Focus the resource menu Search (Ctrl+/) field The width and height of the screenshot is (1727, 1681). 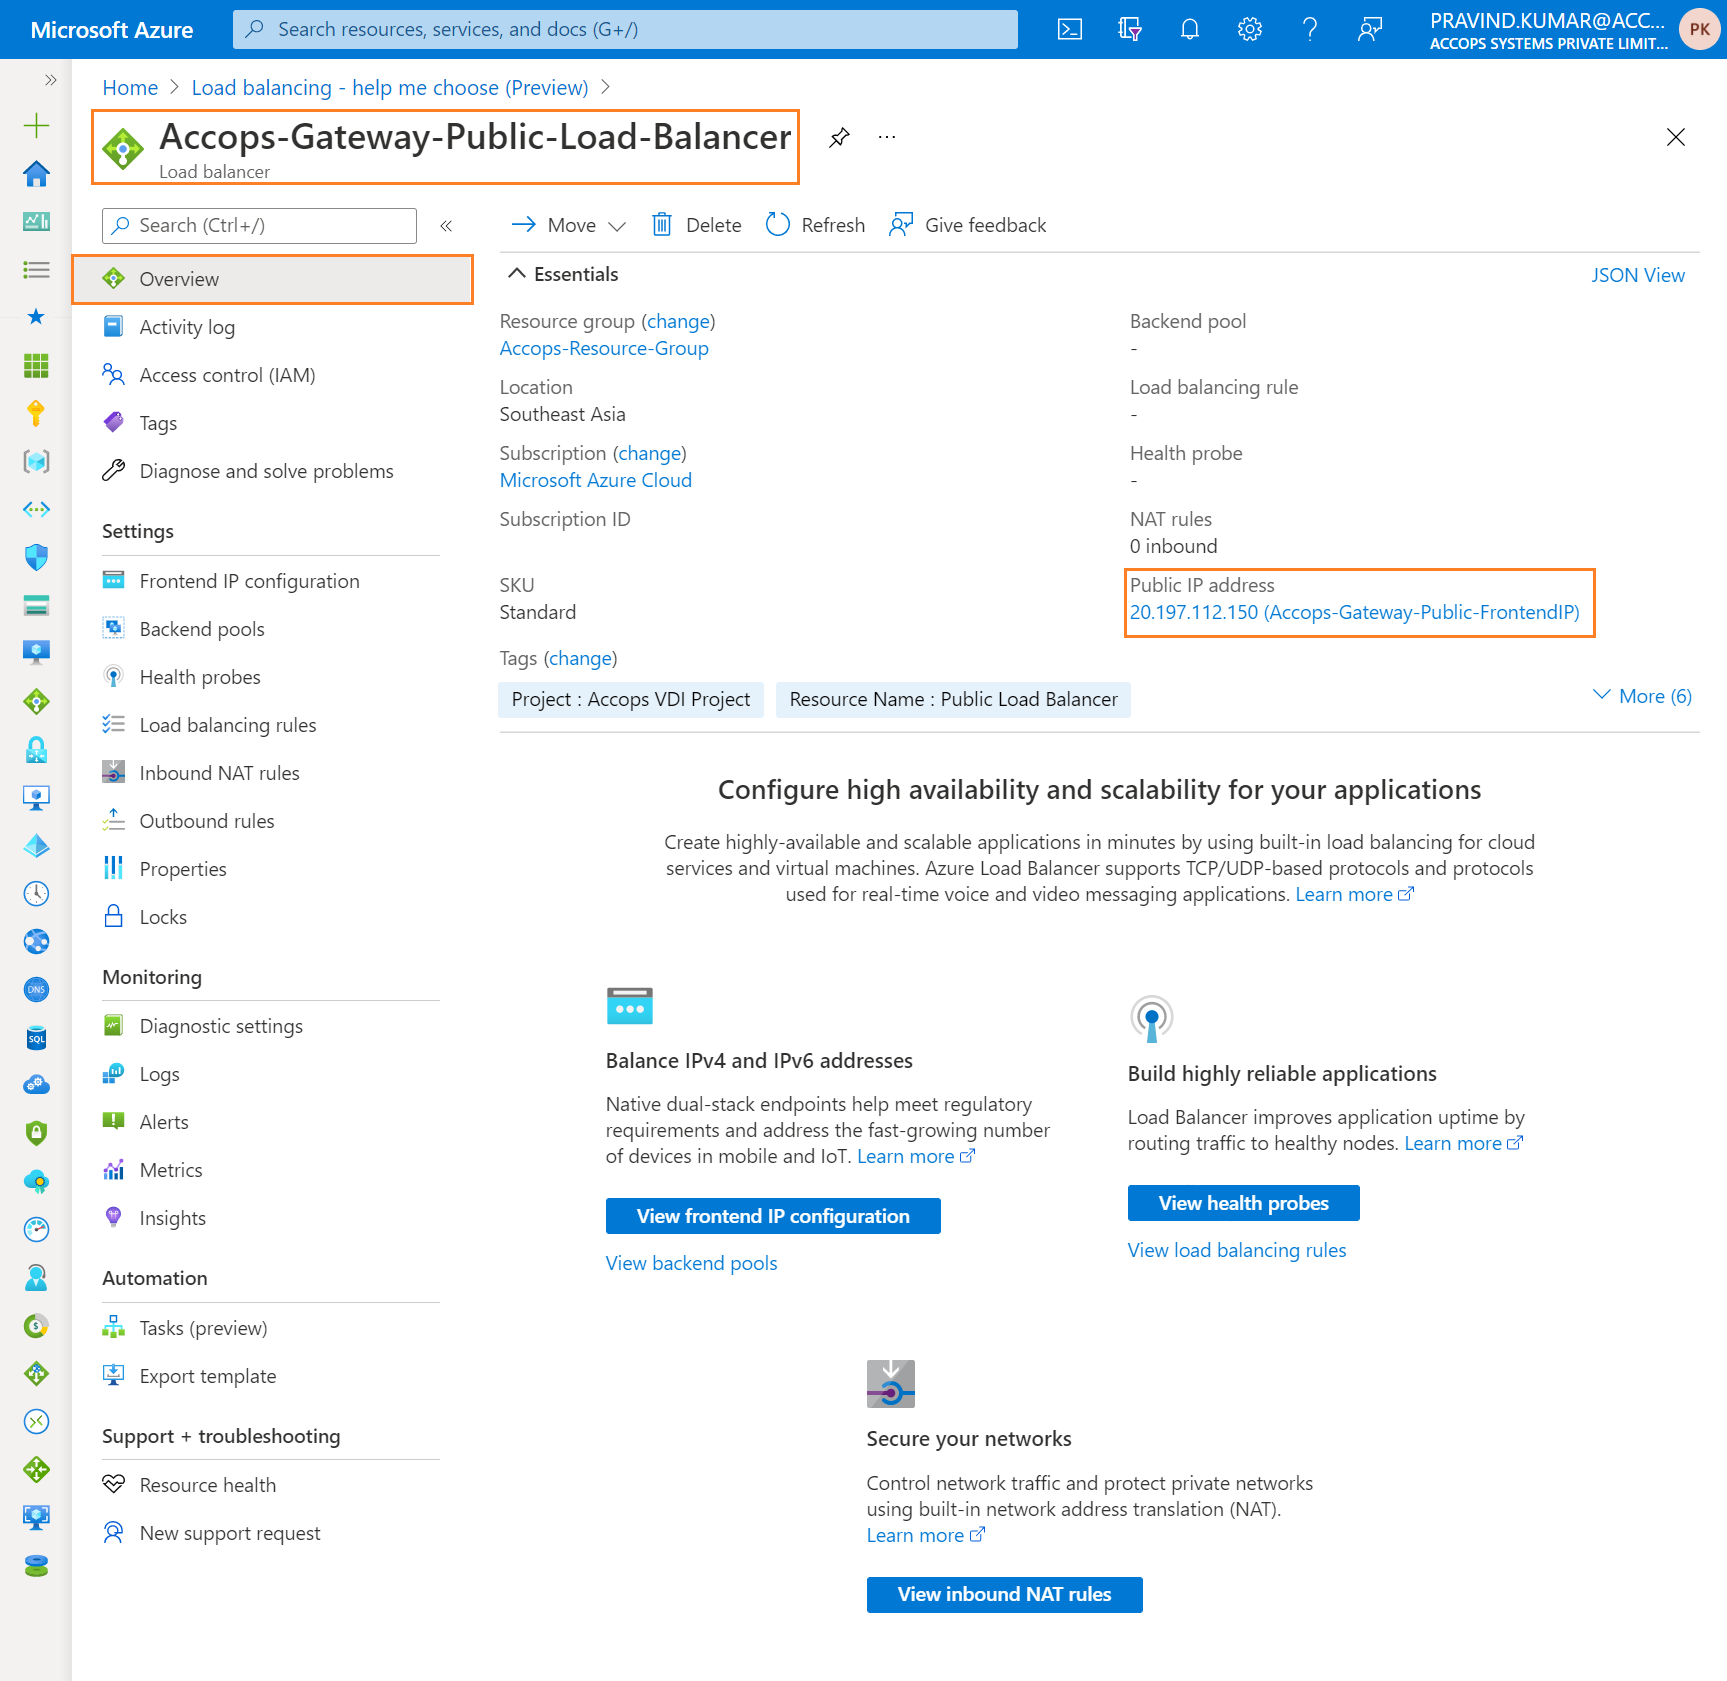click(x=259, y=226)
